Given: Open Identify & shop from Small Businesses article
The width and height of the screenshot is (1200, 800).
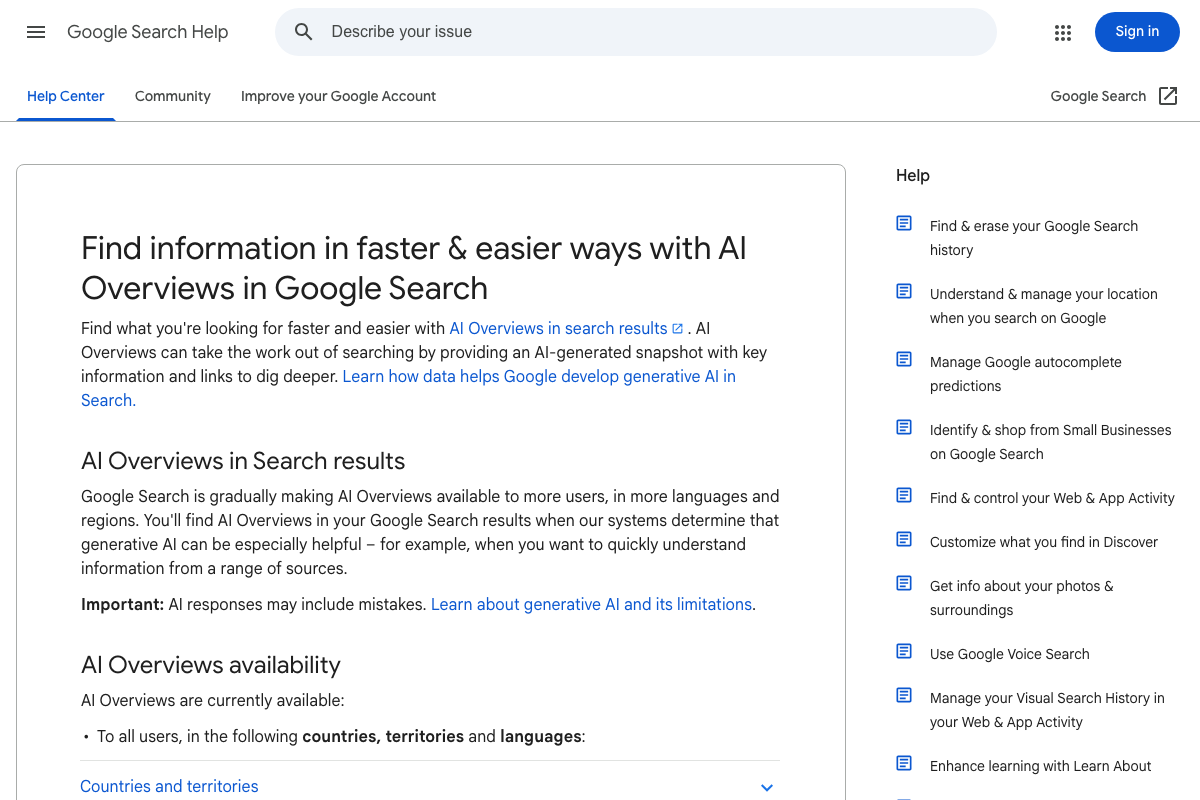Looking at the screenshot, I should 1050,442.
